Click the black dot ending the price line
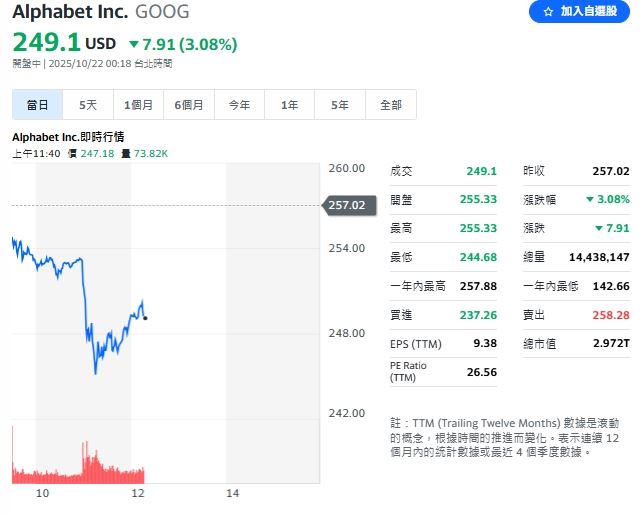Screen dimensions: 642x515 tap(146, 318)
